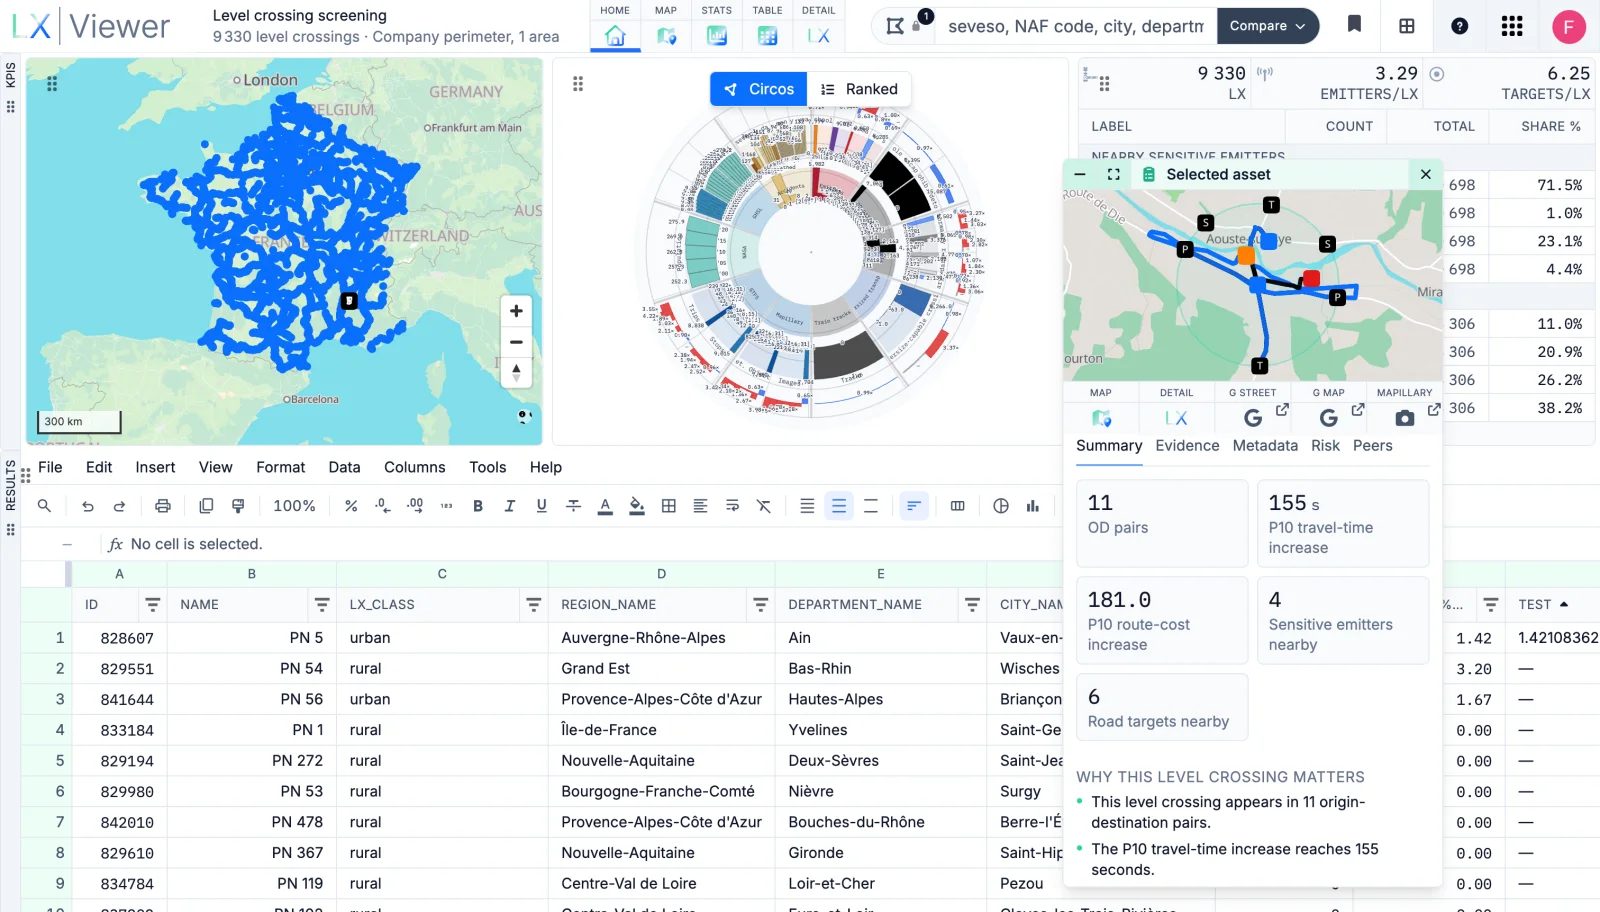Open the STATS view icon
Image resolution: width=1600 pixels, height=912 pixels.
717,36
